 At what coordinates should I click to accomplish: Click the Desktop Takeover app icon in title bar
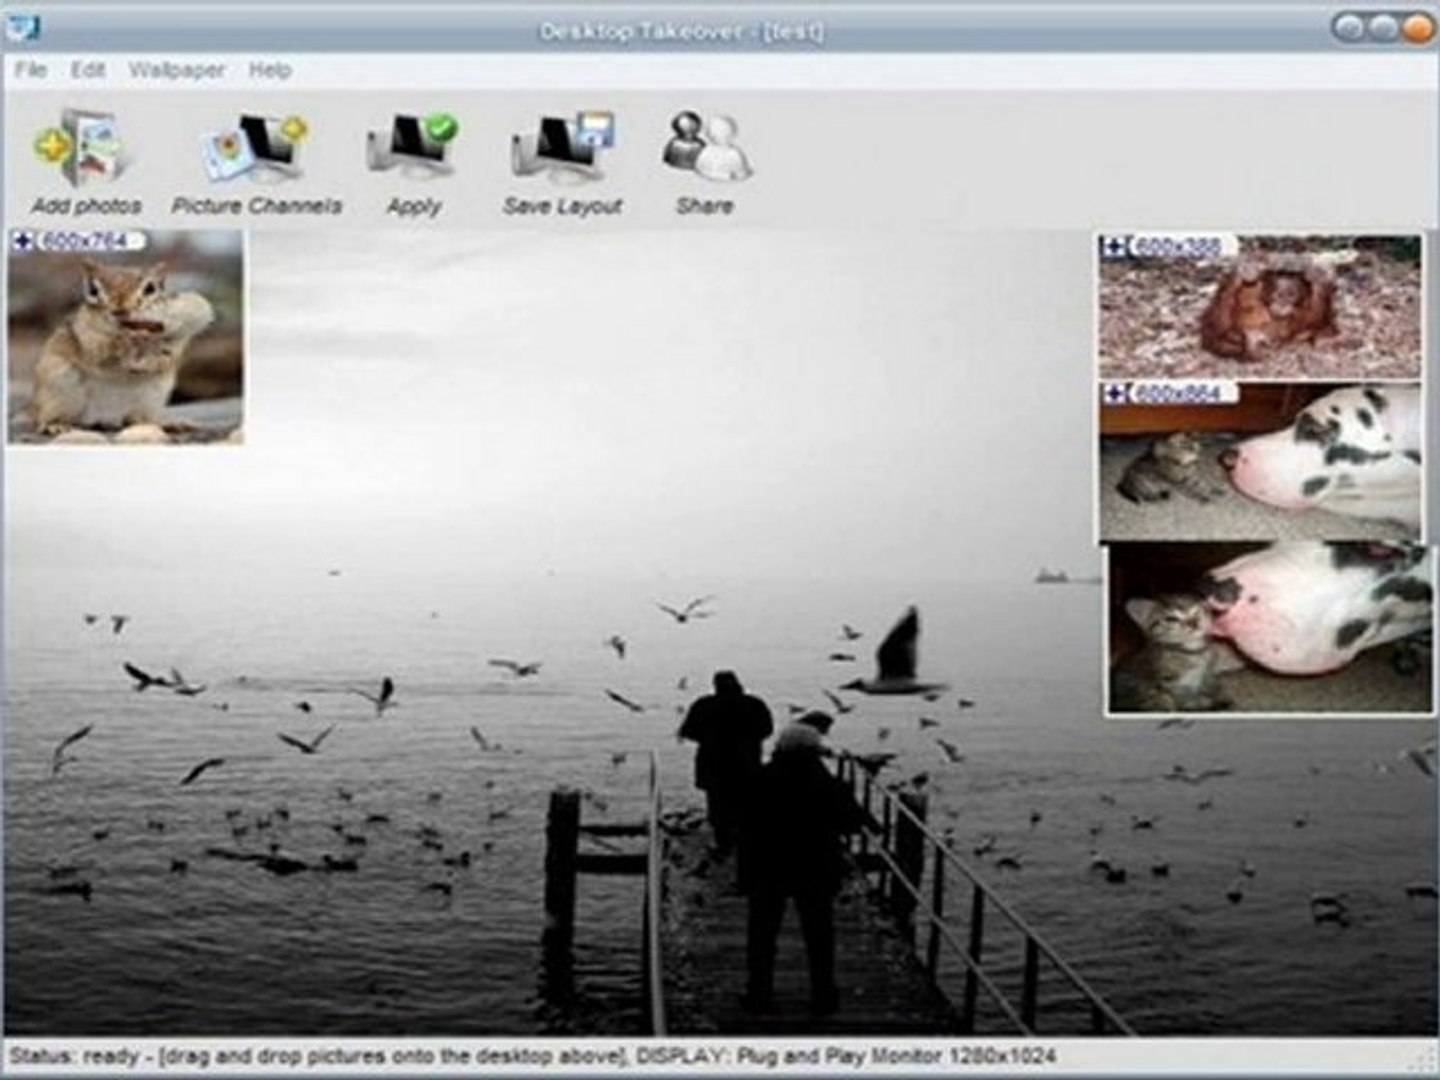pyautogui.click(x=22, y=27)
